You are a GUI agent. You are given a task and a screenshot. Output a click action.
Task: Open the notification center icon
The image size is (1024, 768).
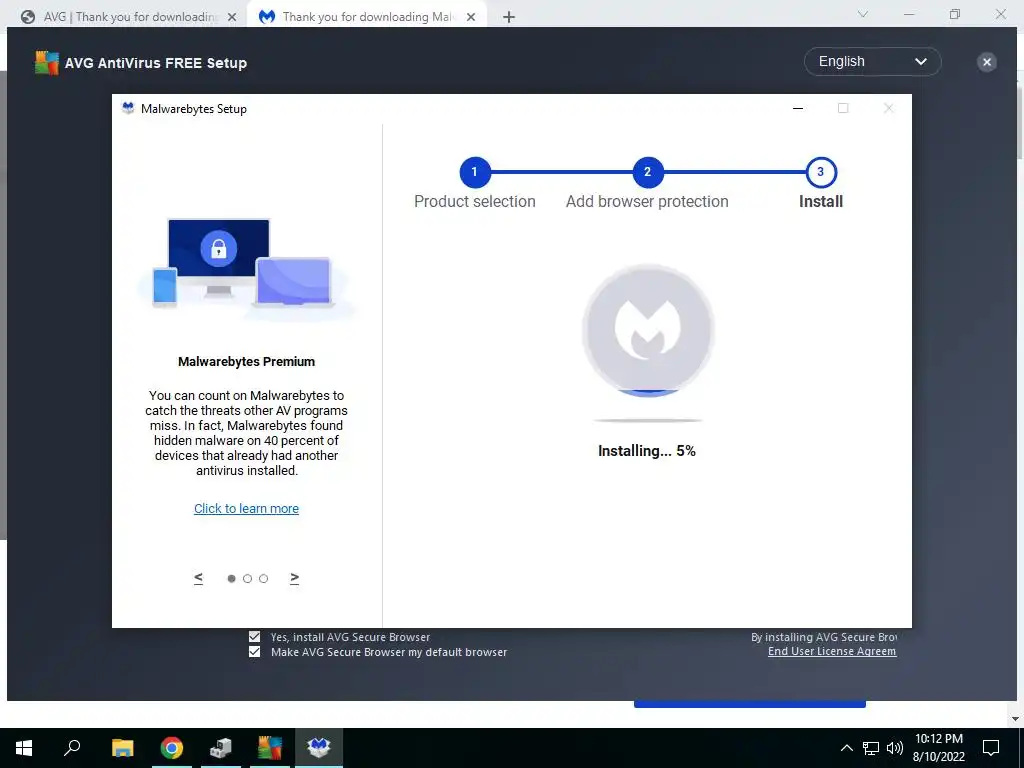click(991, 748)
